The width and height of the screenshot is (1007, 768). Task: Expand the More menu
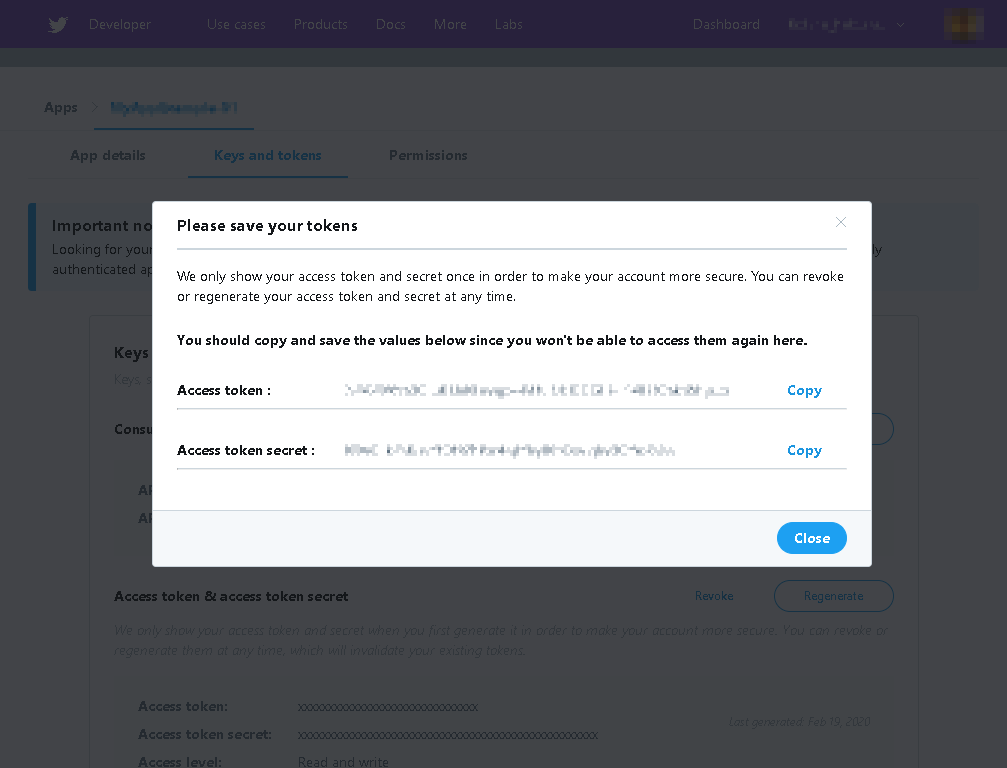(x=450, y=24)
